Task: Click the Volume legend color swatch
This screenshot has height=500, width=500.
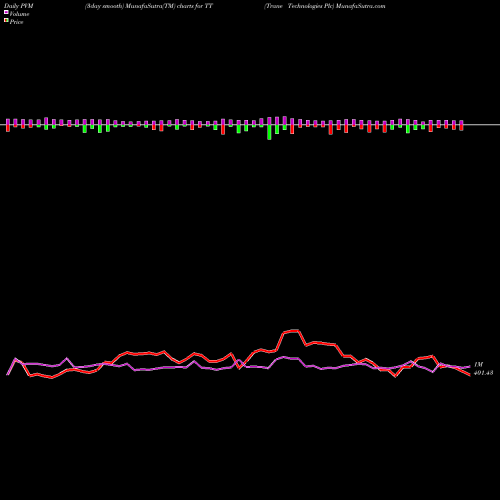Action: click(6, 12)
